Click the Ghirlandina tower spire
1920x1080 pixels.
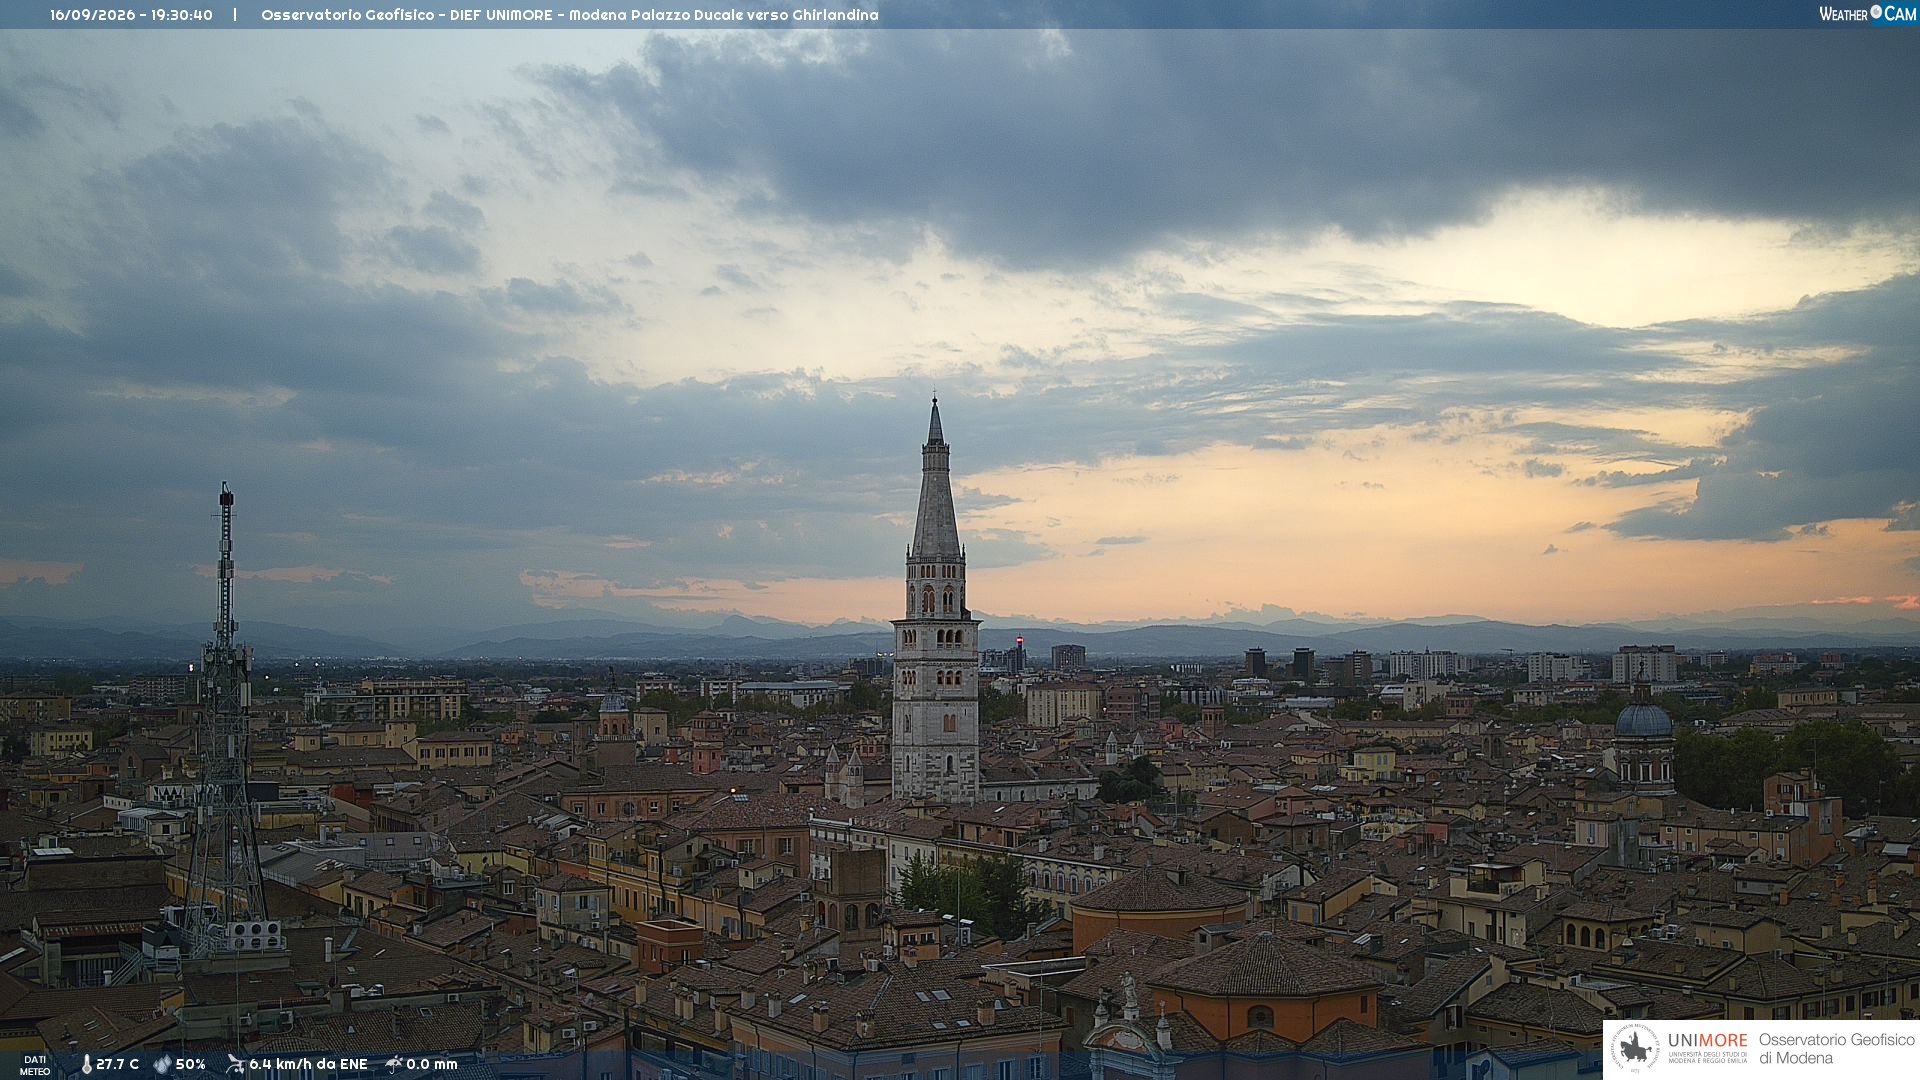coord(936,478)
